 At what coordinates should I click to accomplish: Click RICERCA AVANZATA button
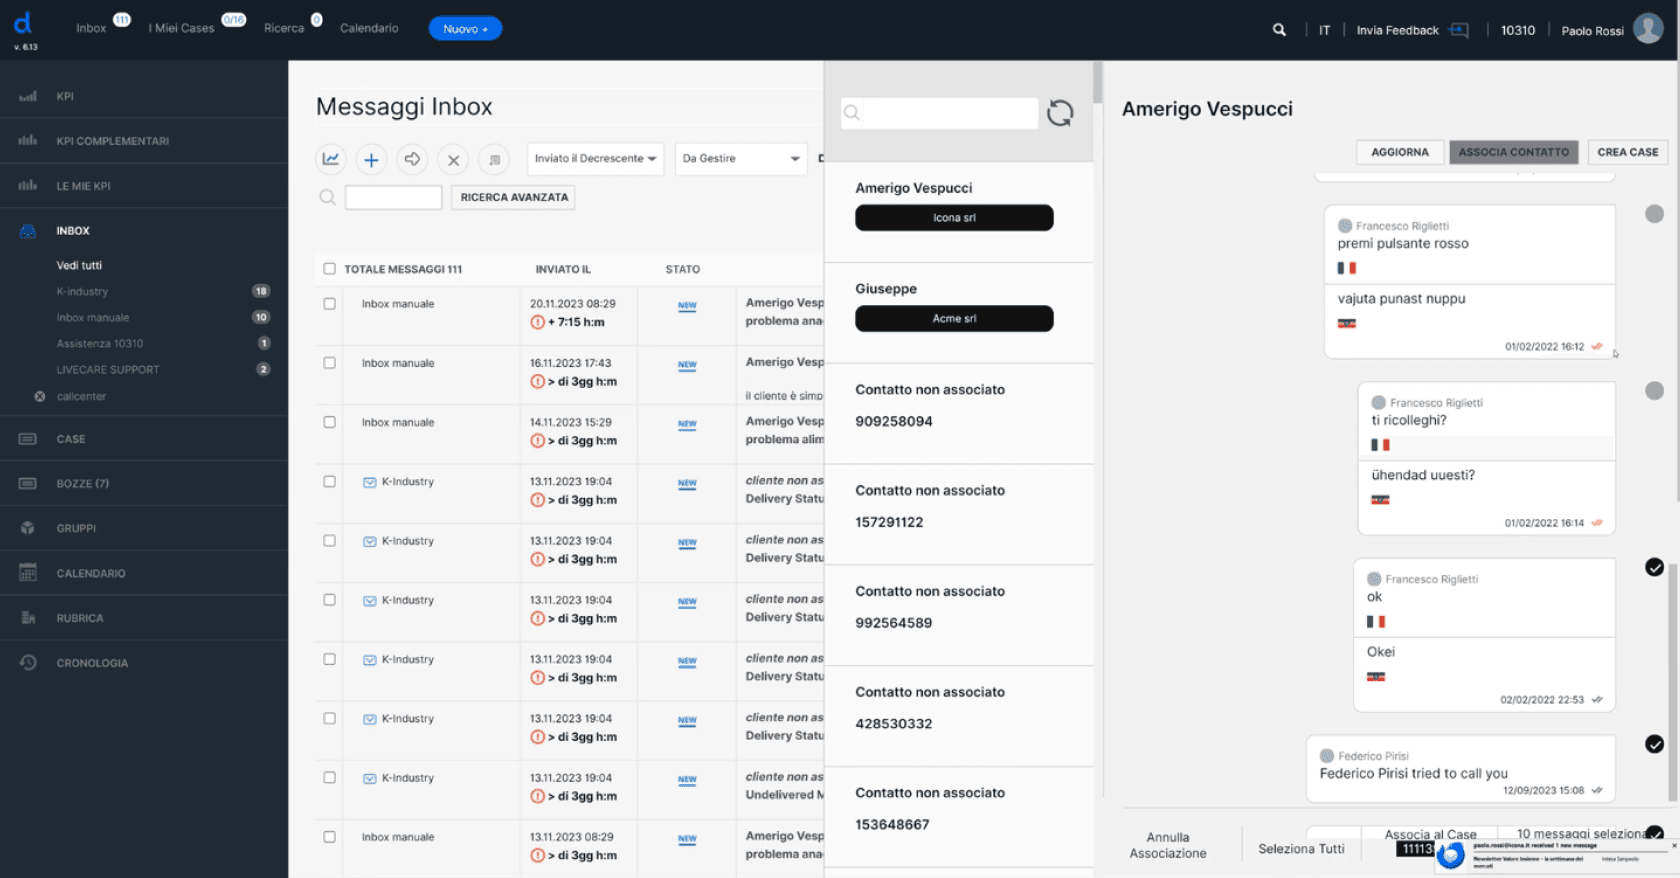pyautogui.click(x=514, y=198)
